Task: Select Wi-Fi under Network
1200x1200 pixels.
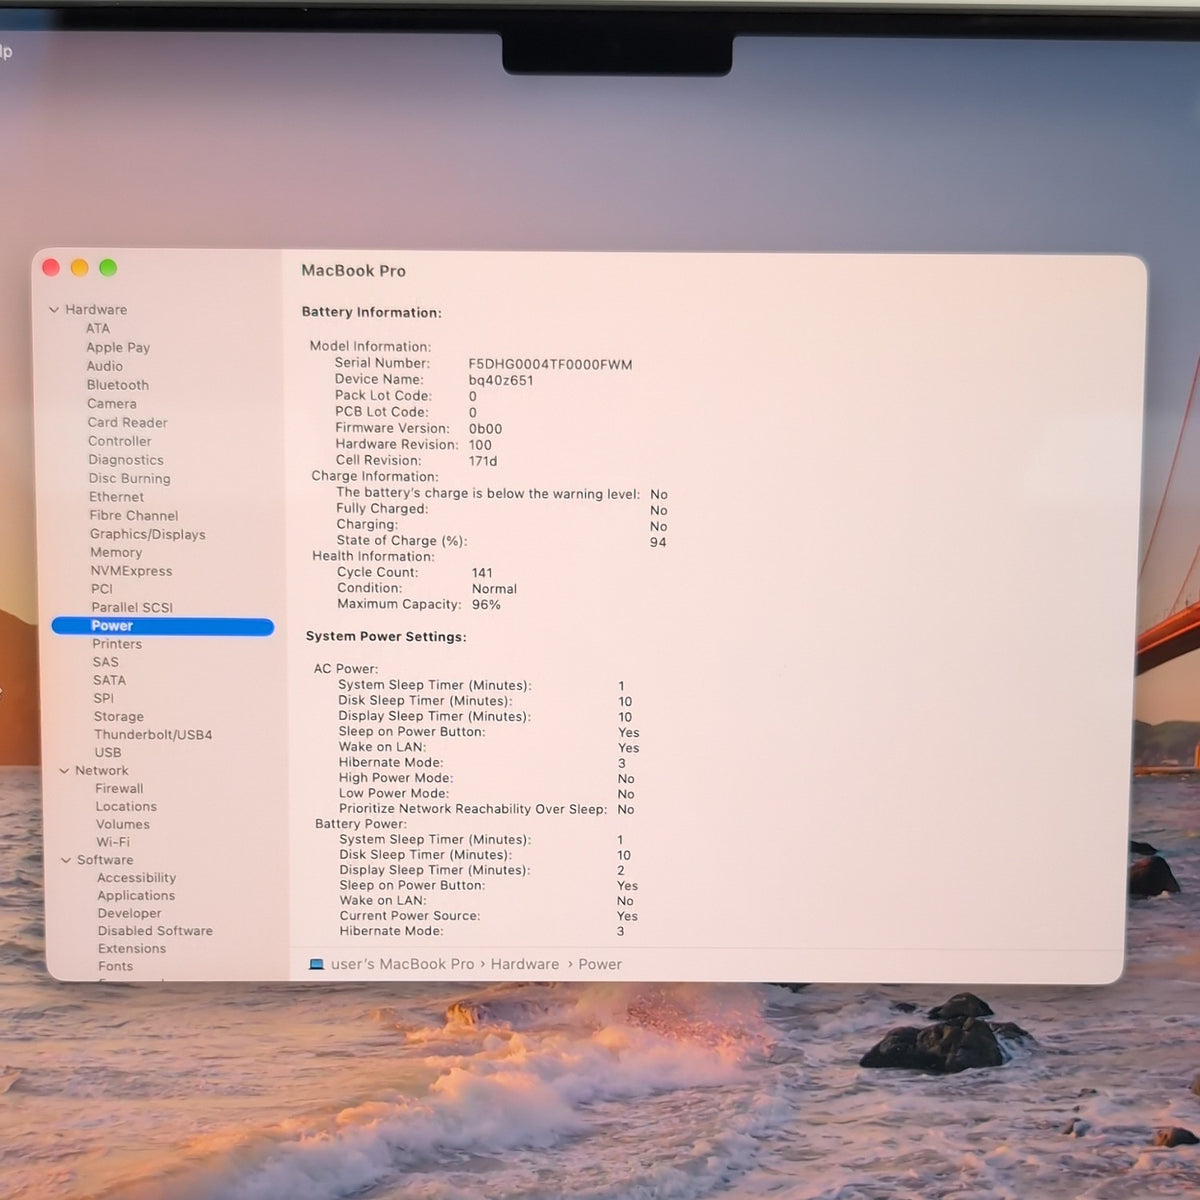Action: point(113,842)
